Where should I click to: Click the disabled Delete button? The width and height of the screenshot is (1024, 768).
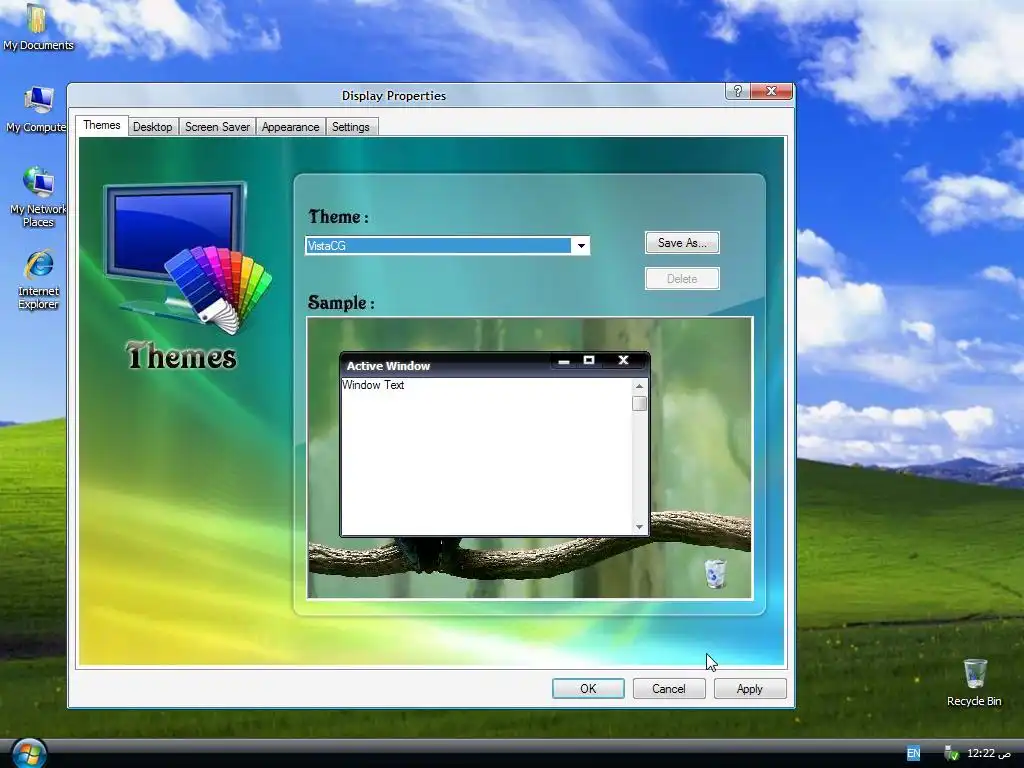click(682, 279)
